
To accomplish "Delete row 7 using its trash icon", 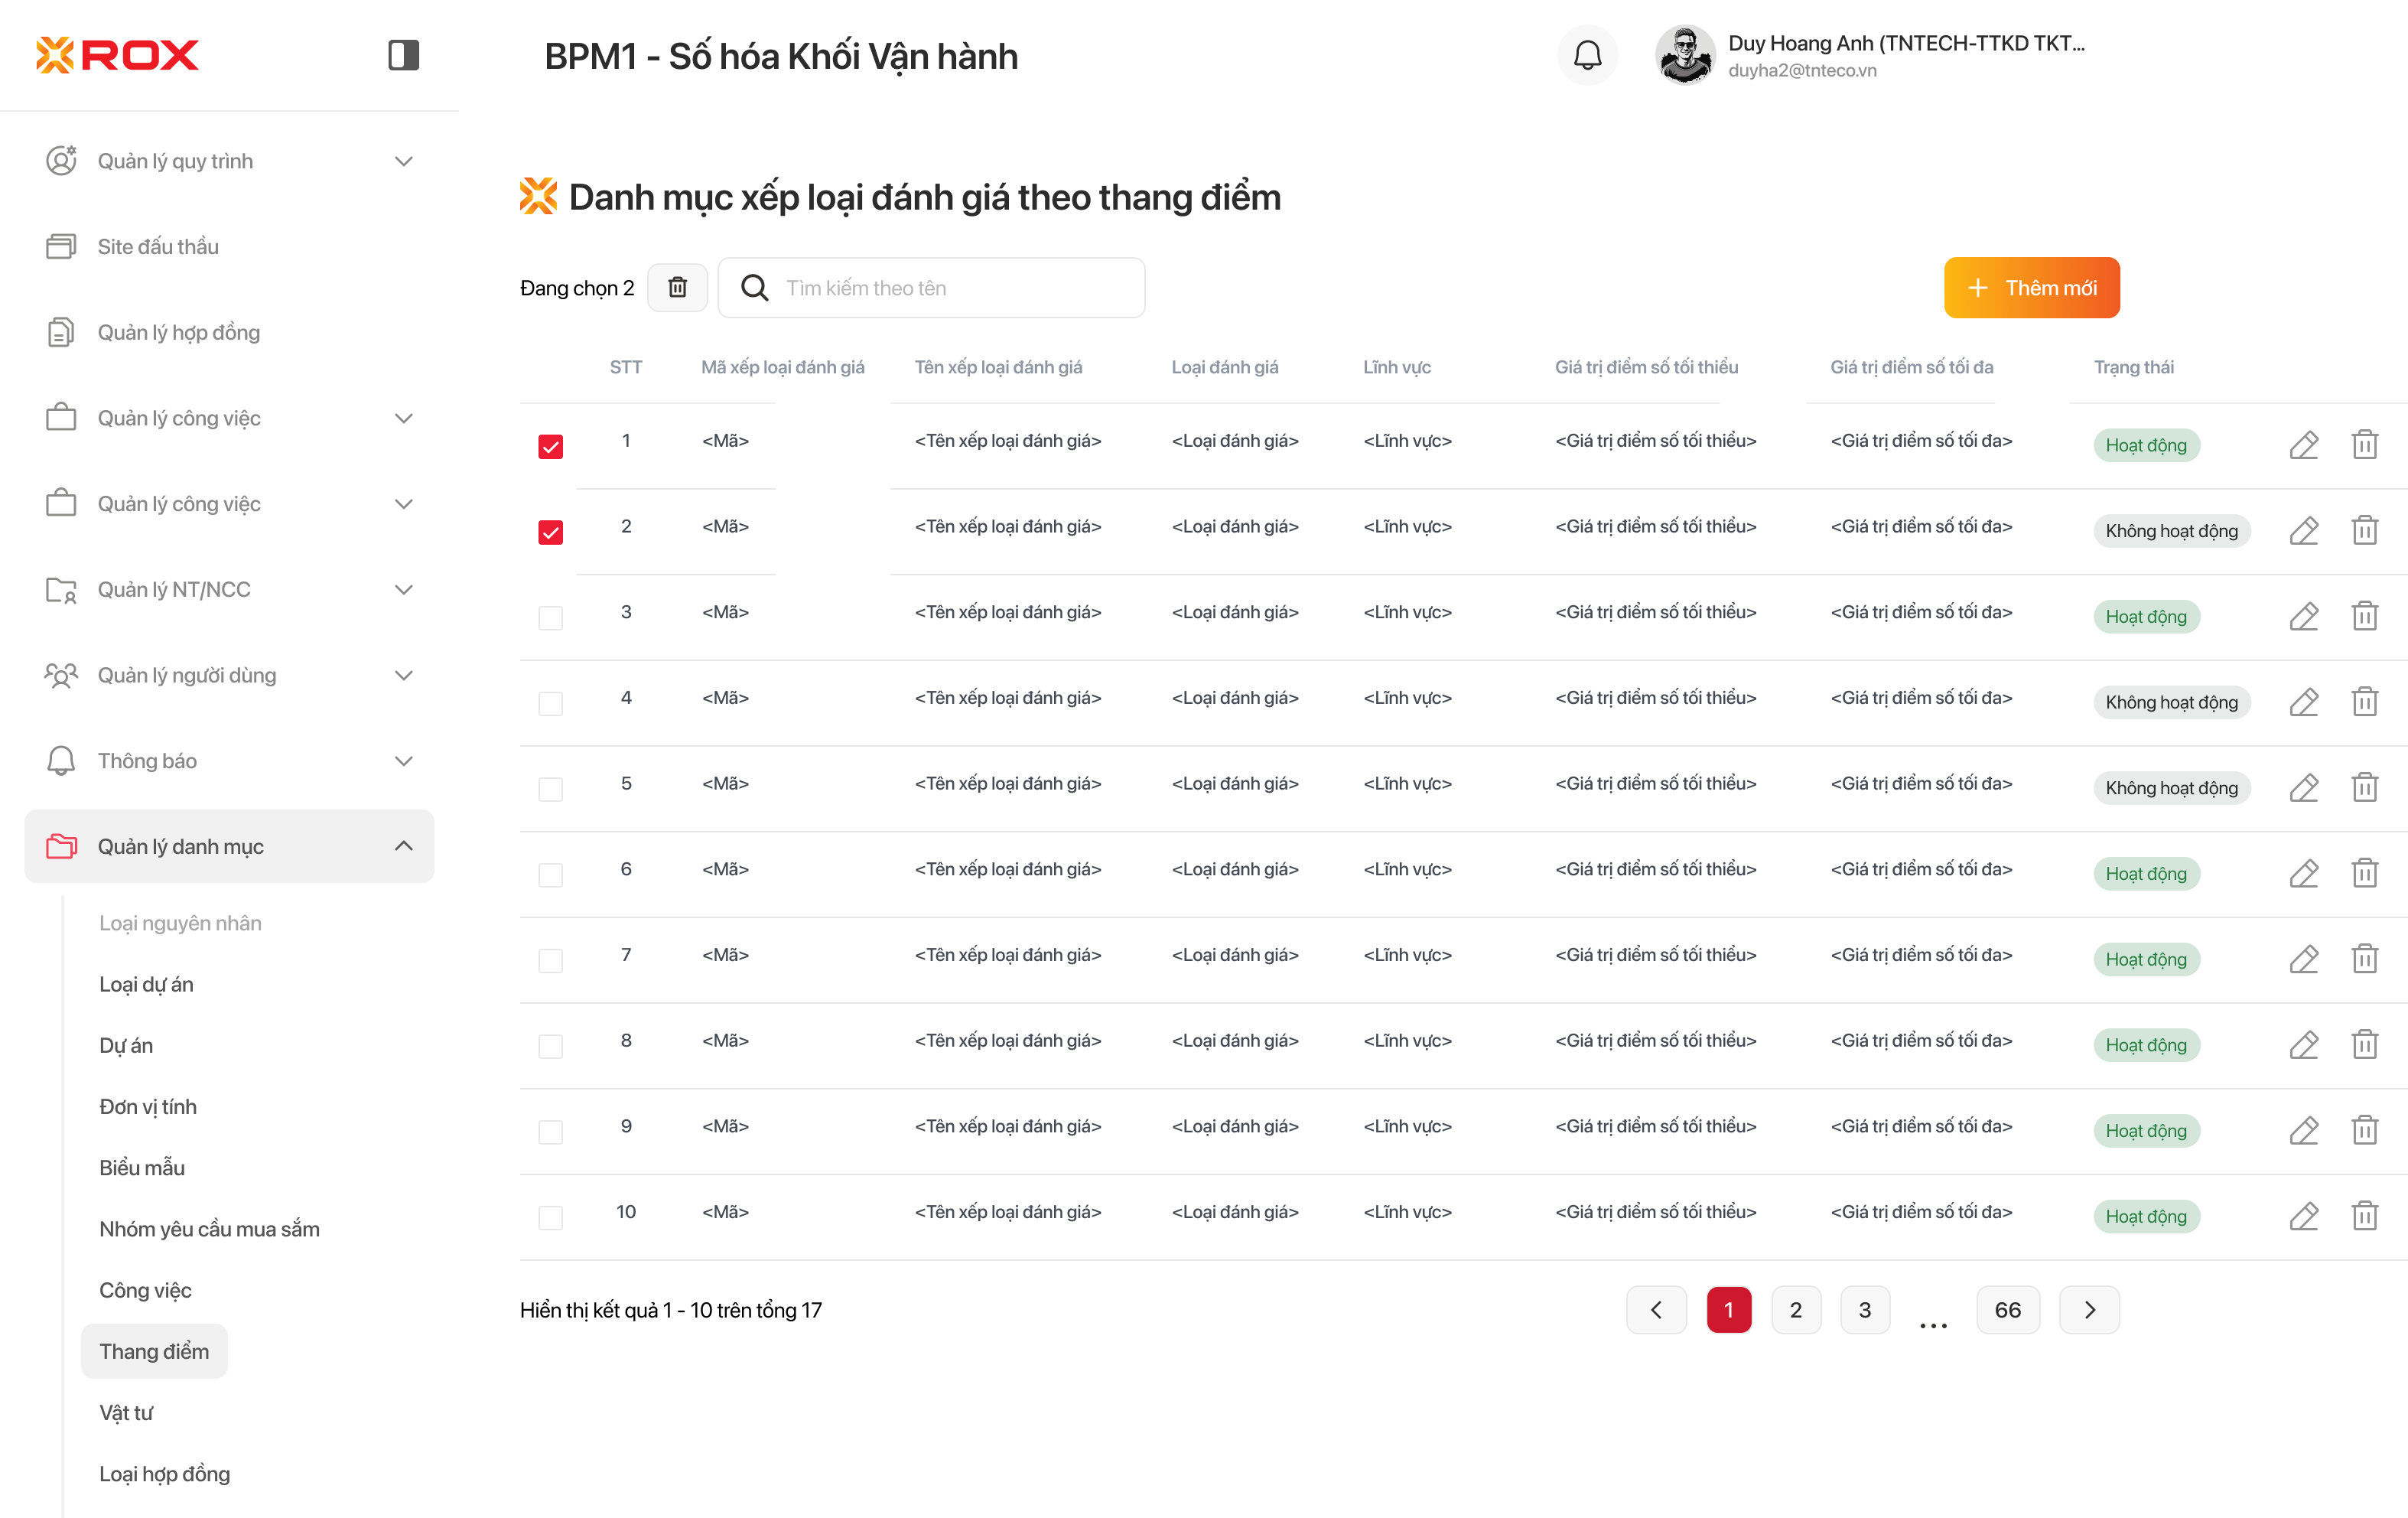I will pyautogui.click(x=2364, y=959).
